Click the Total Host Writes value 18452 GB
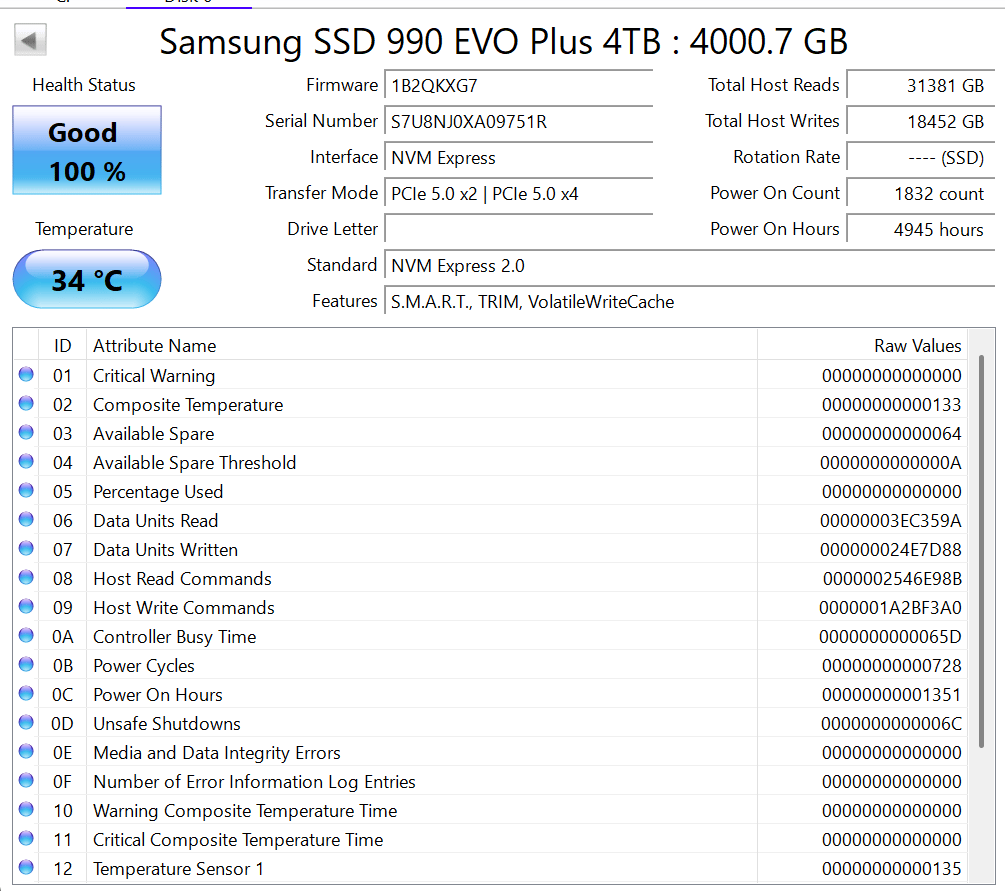Image resolution: width=1005 pixels, height=891 pixels. pyautogui.click(x=921, y=121)
